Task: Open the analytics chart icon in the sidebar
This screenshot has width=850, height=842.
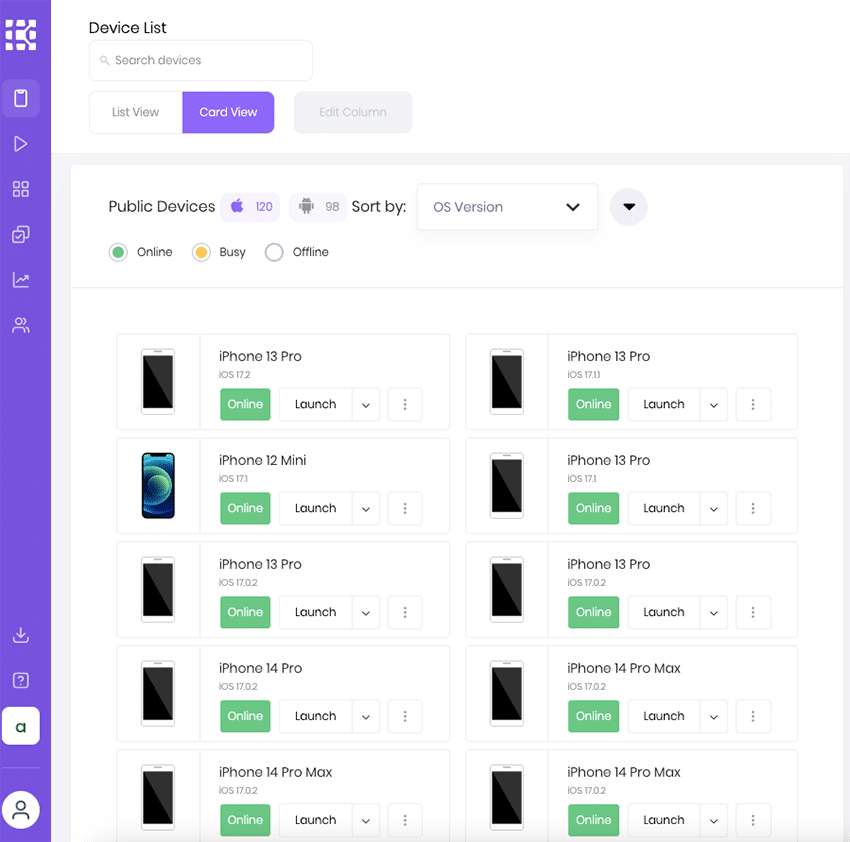Action: point(21,279)
